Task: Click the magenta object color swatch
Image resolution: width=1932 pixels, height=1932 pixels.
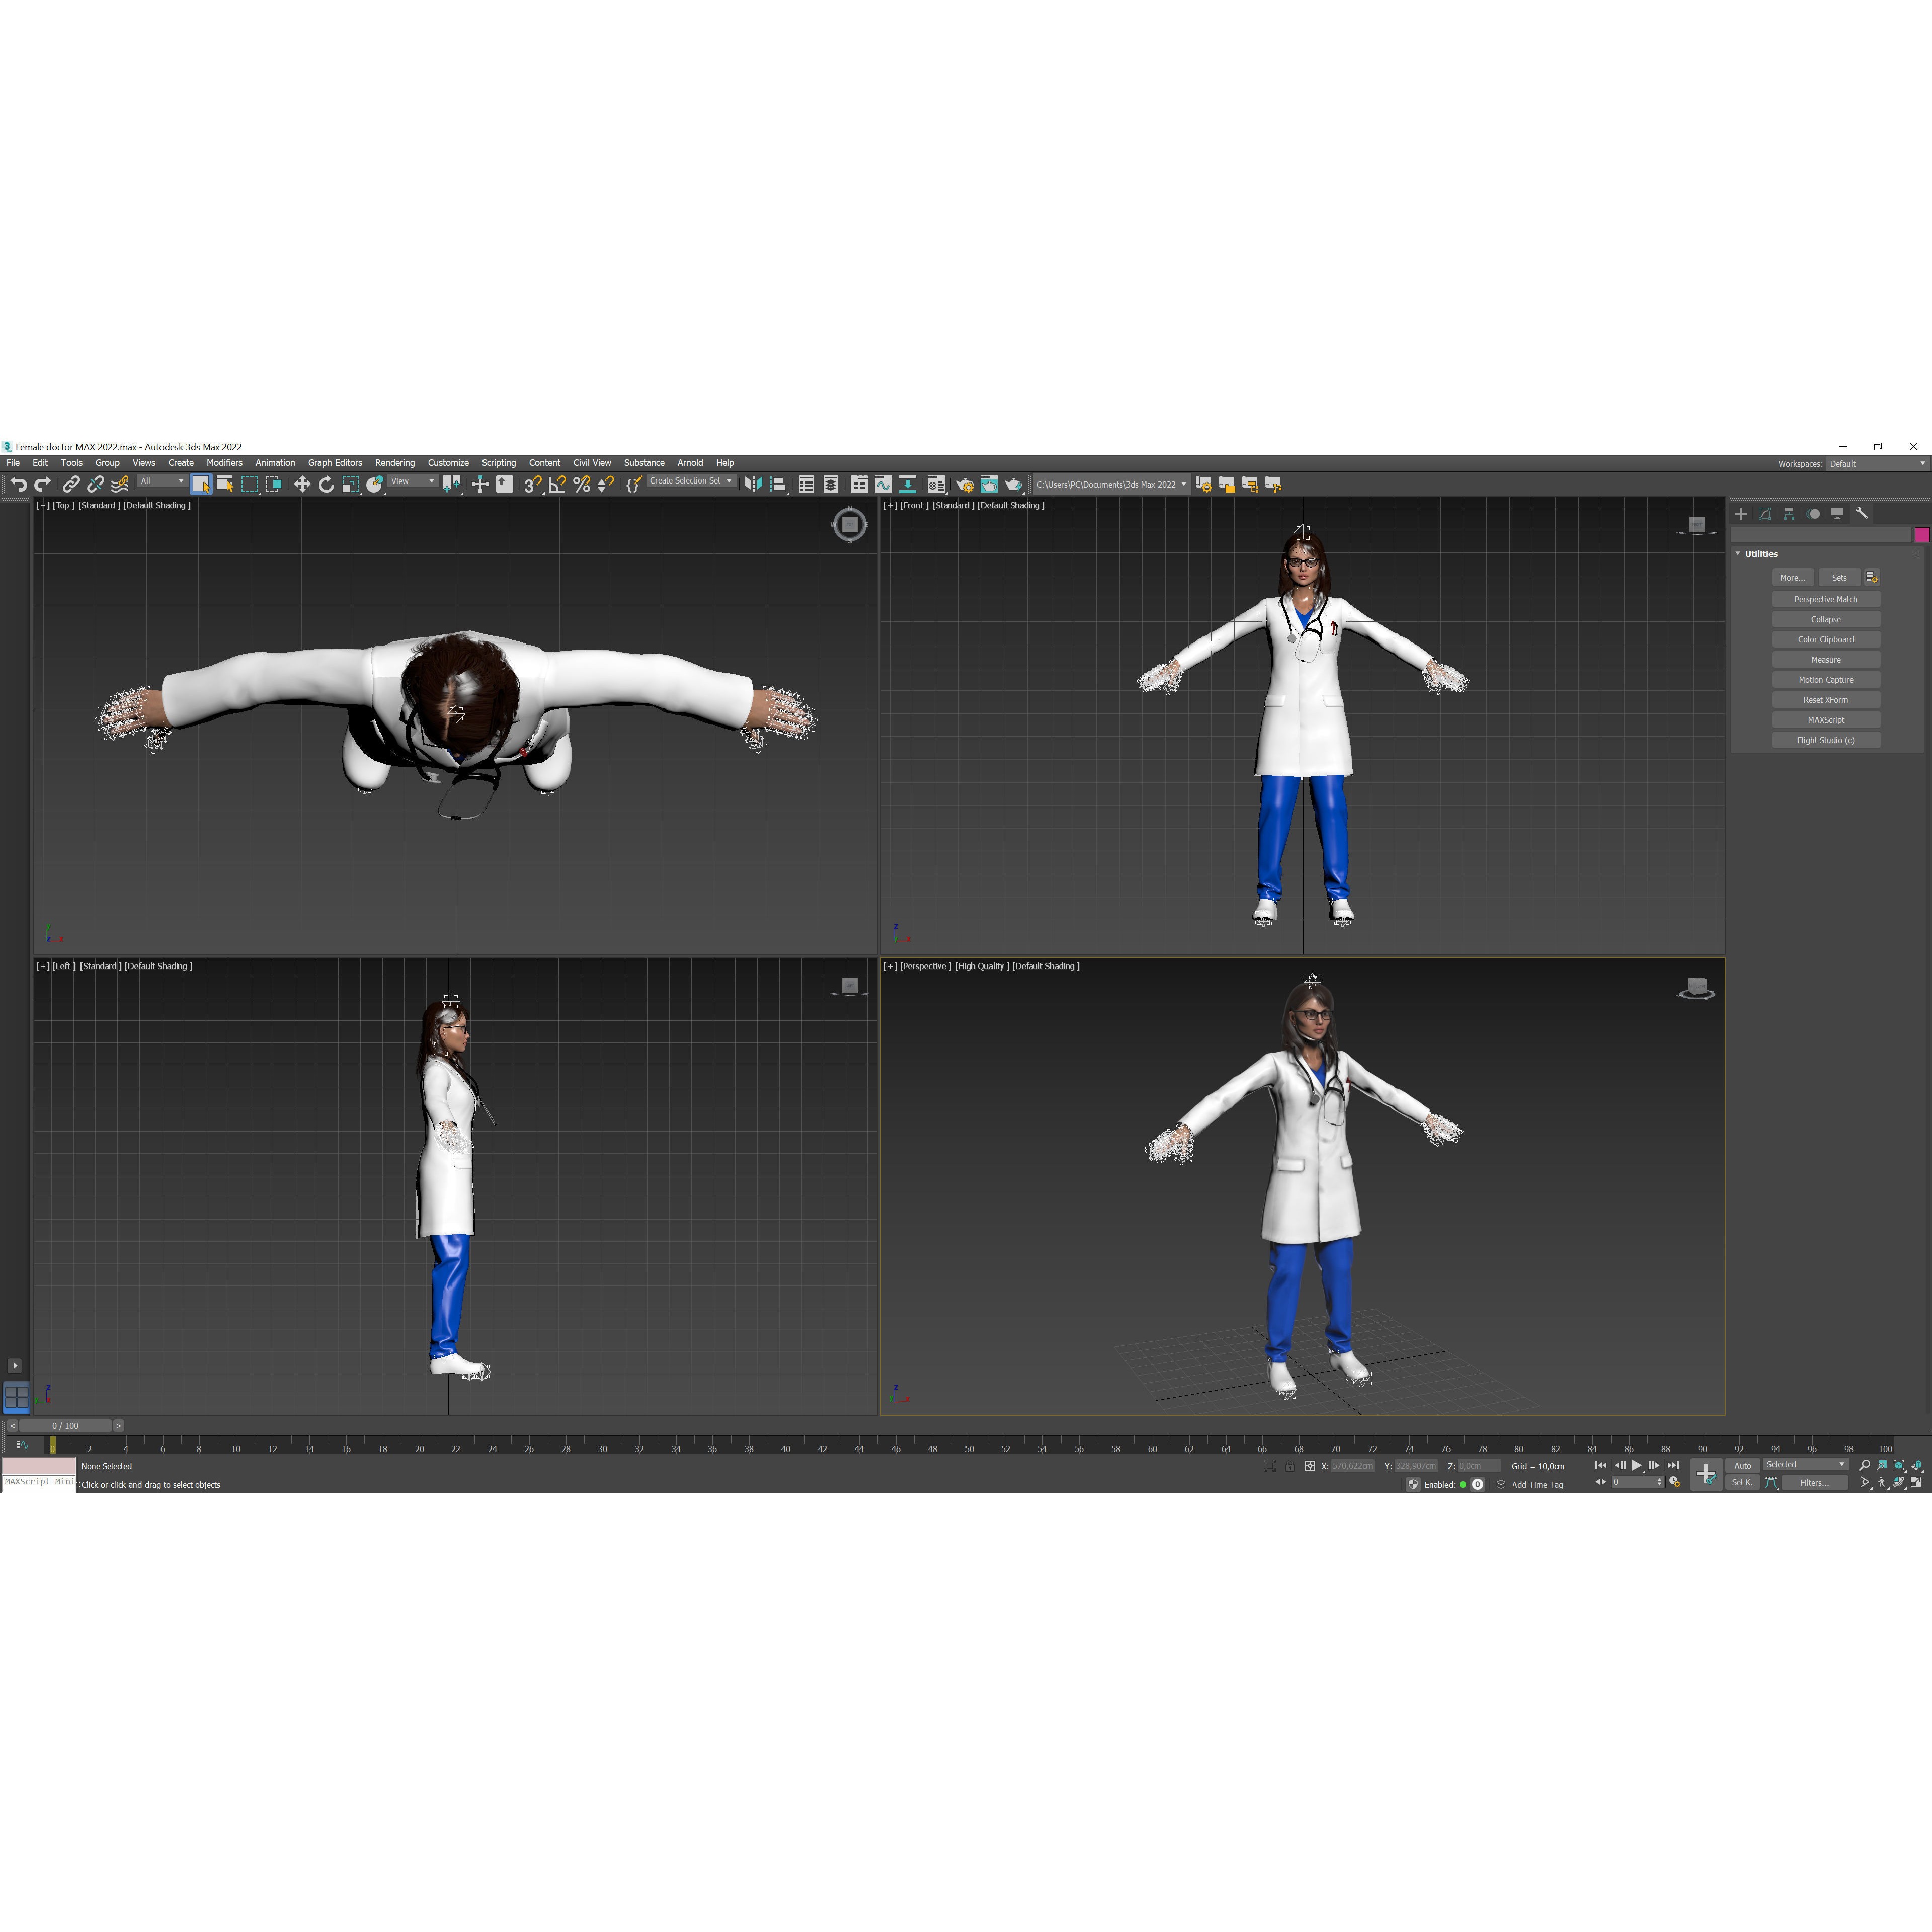Action: pos(1922,536)
